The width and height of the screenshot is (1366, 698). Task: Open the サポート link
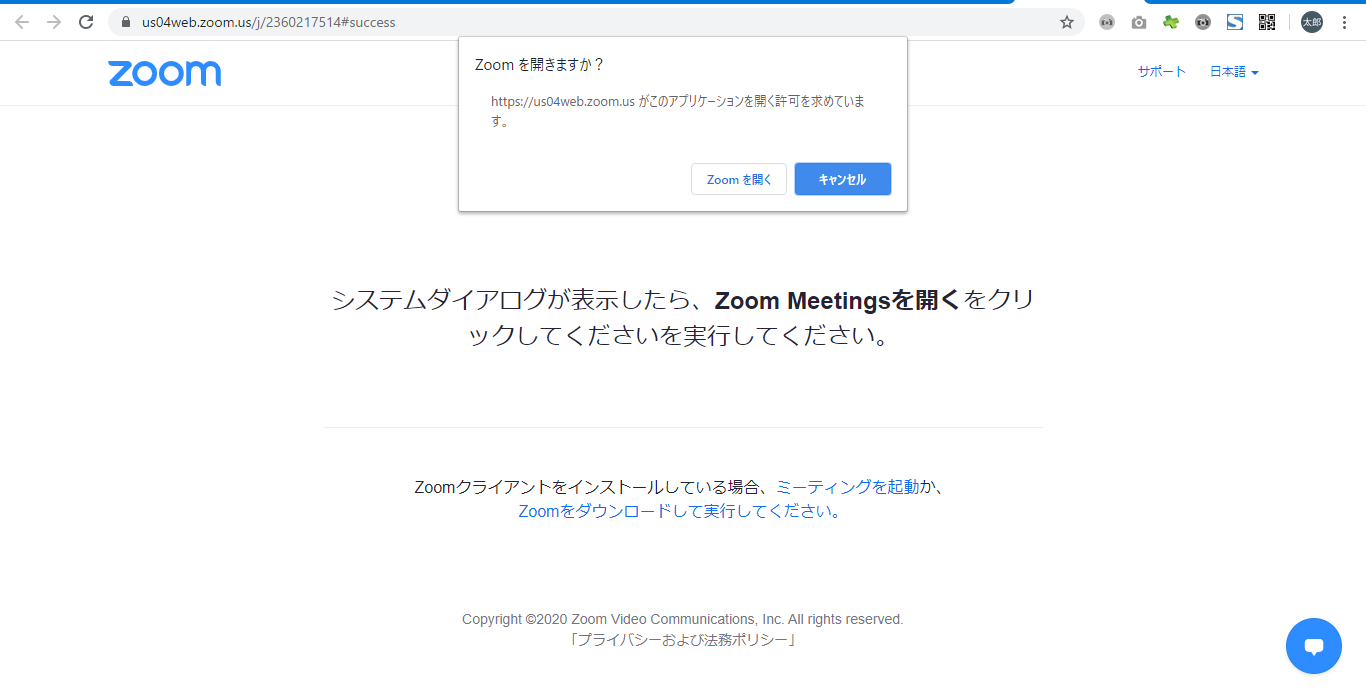coord(1162,72)
